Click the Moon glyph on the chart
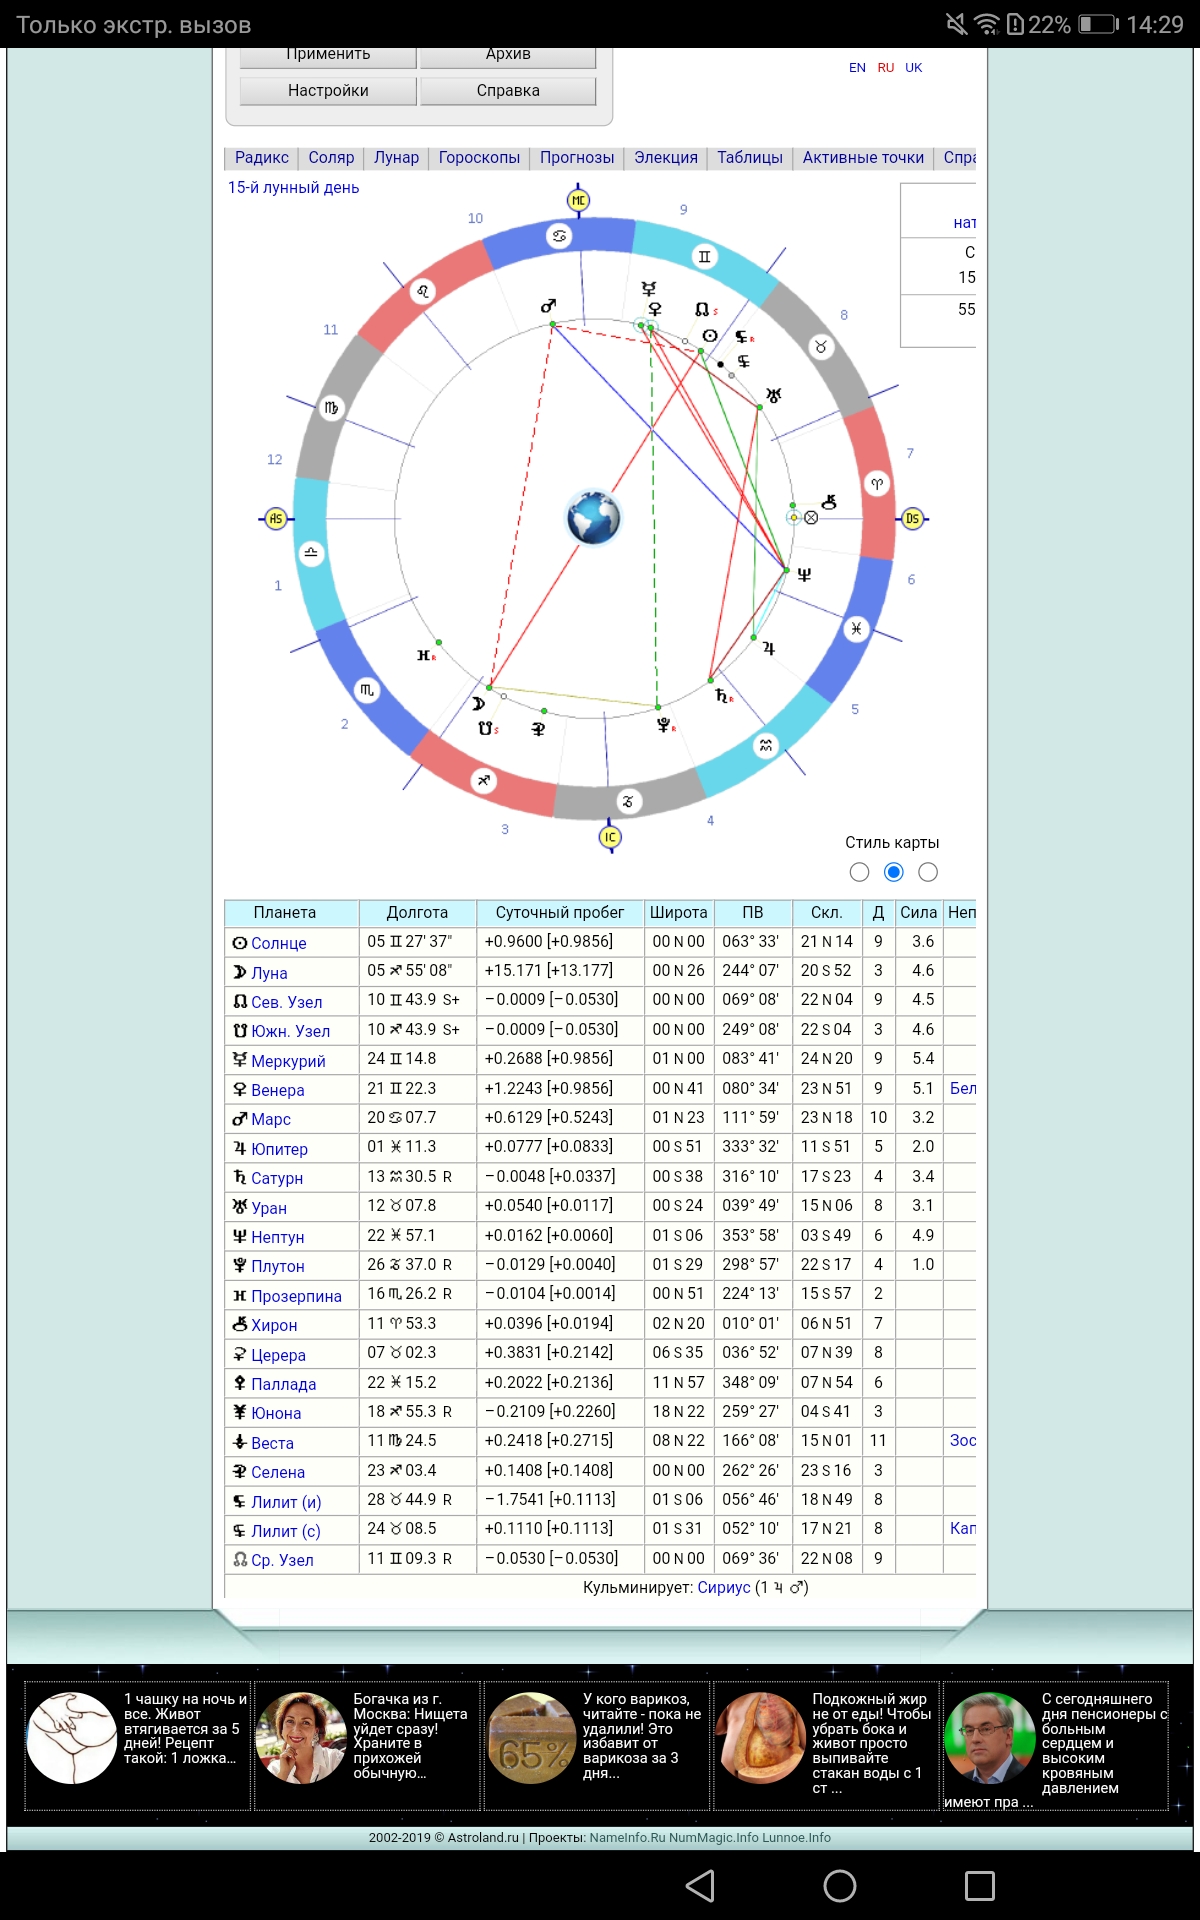 click(478, 703)
